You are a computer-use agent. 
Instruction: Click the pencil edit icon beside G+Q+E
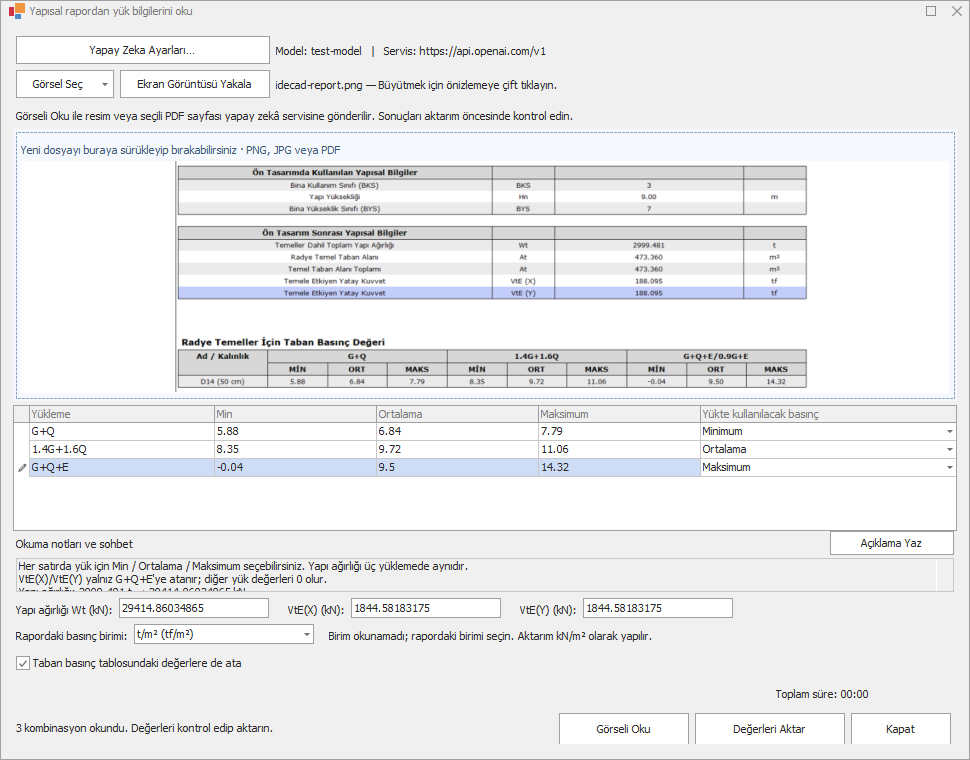click(x=22, y=468)
